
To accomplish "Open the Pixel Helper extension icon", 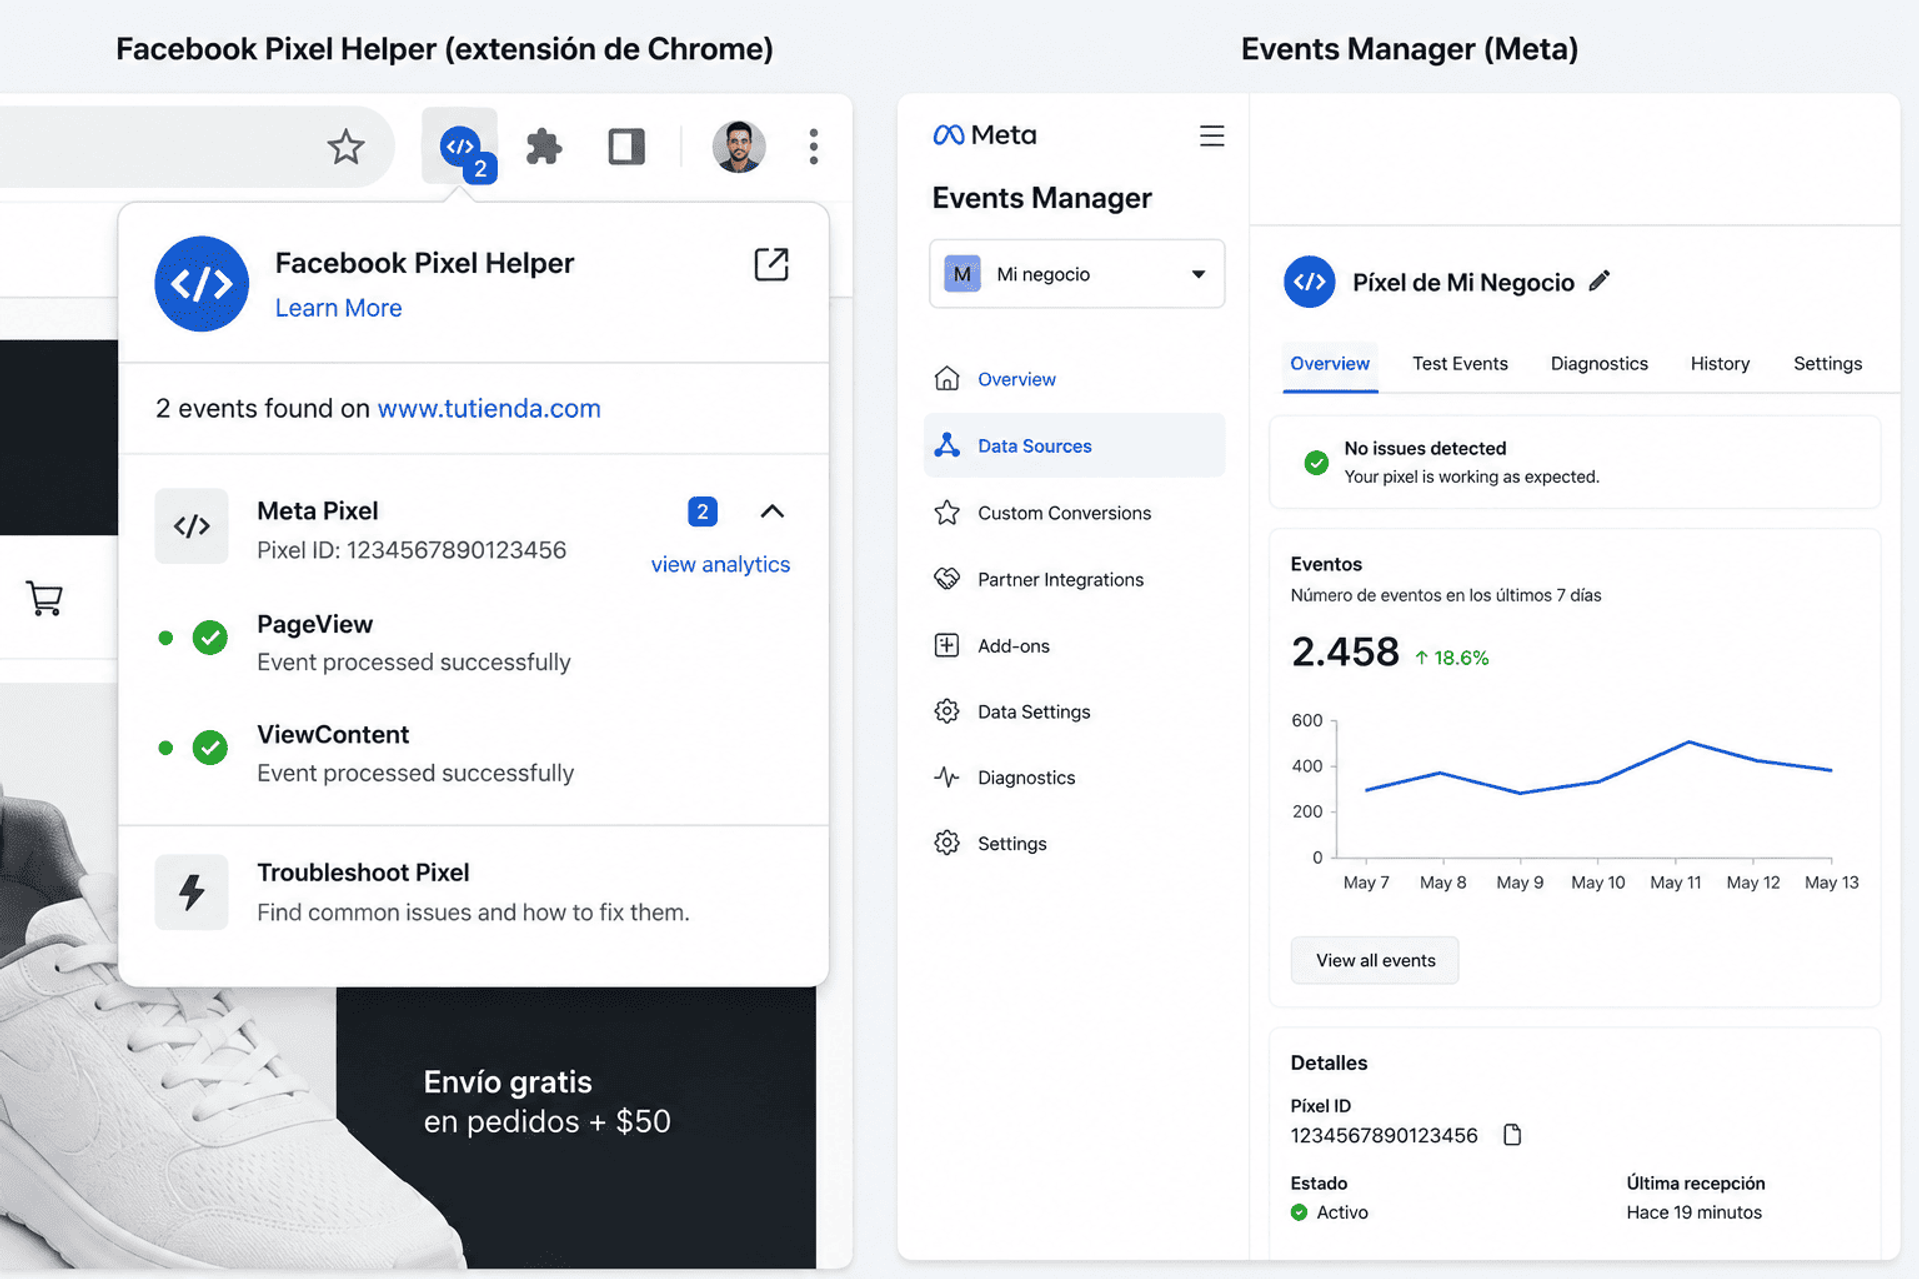I will coord(460,147).
